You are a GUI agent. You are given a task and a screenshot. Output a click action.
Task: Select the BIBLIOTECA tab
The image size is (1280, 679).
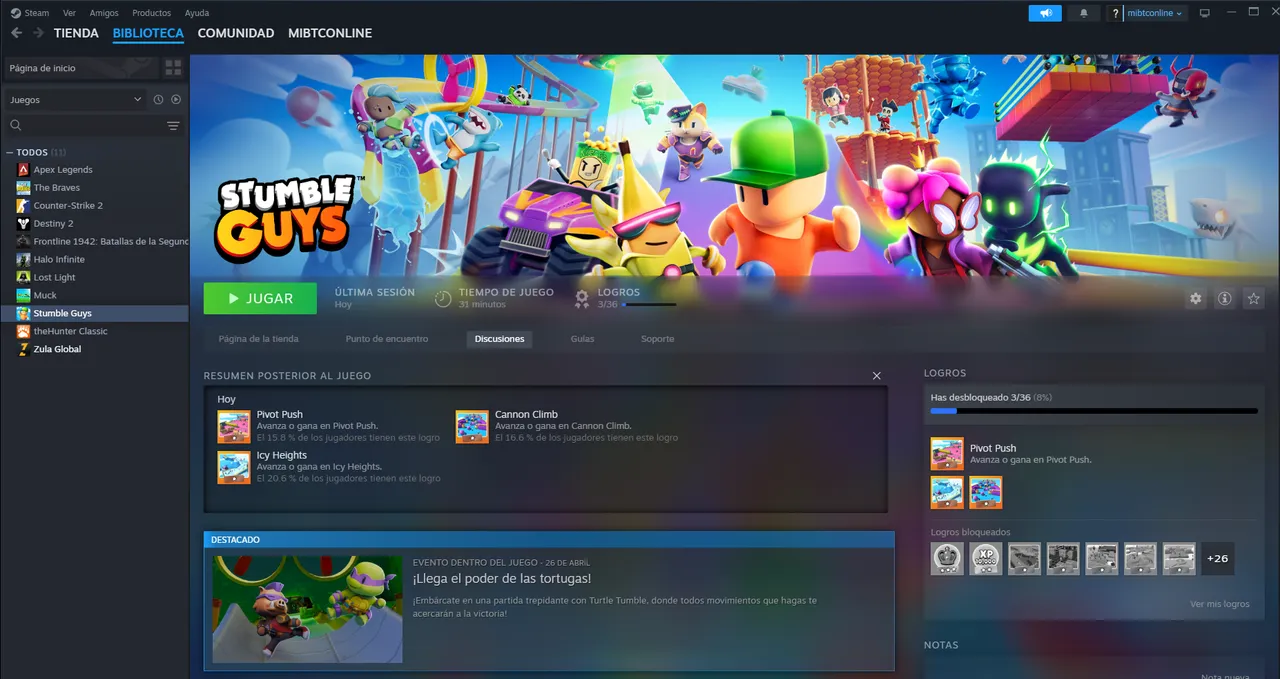click(x=148, y=33)
